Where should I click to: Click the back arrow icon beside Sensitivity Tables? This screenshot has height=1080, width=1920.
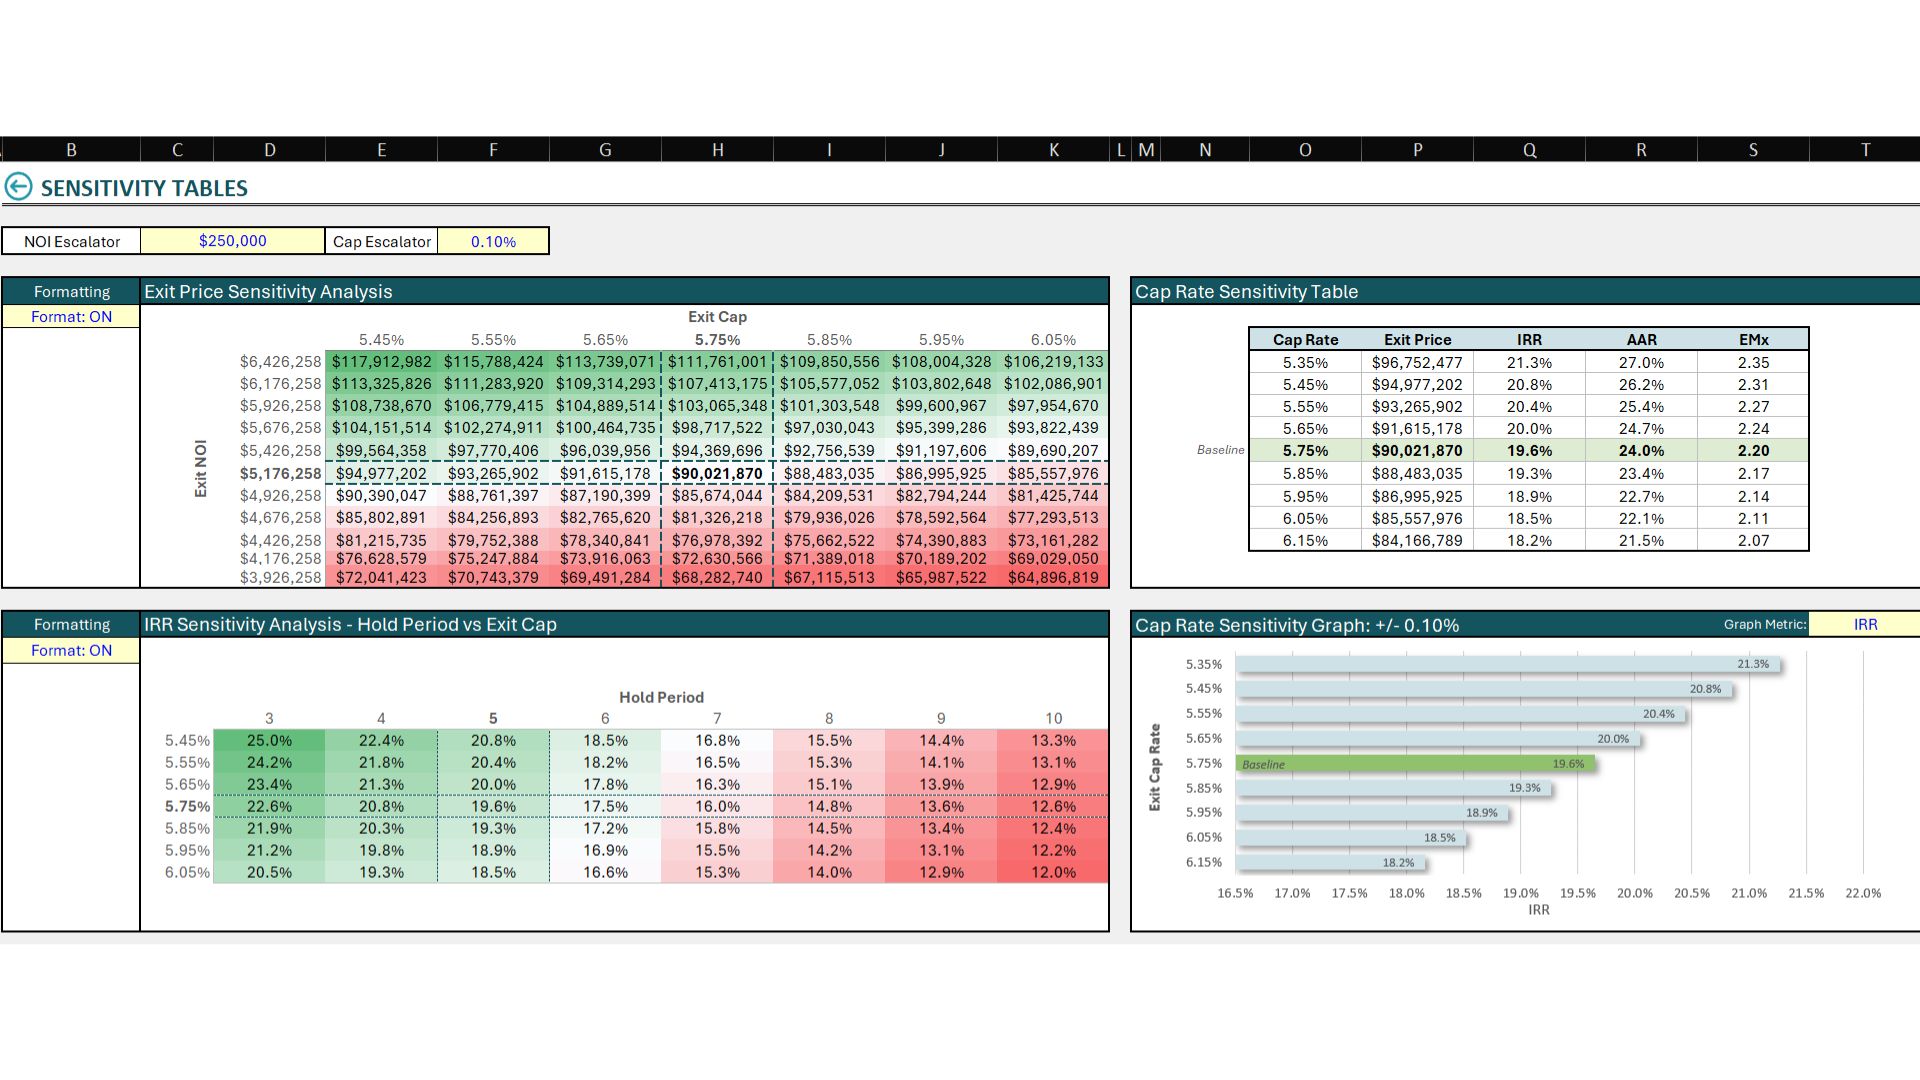pyautogui.click(x=18, y=187)
